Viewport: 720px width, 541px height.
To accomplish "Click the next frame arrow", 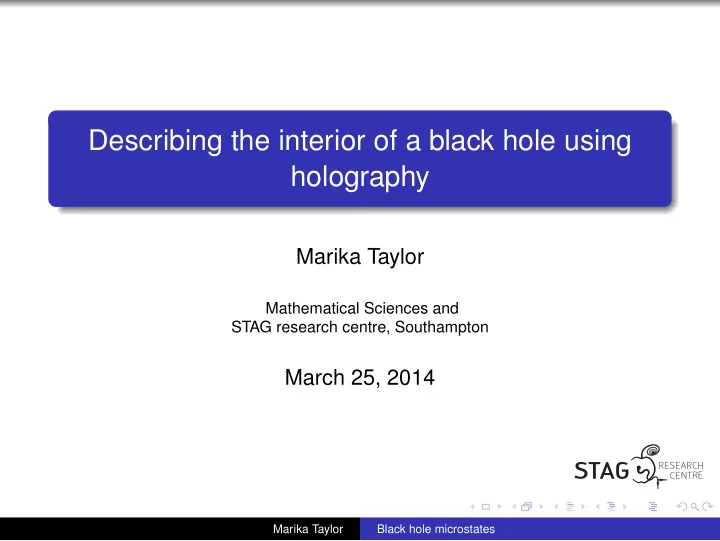I will pos(541,507).
